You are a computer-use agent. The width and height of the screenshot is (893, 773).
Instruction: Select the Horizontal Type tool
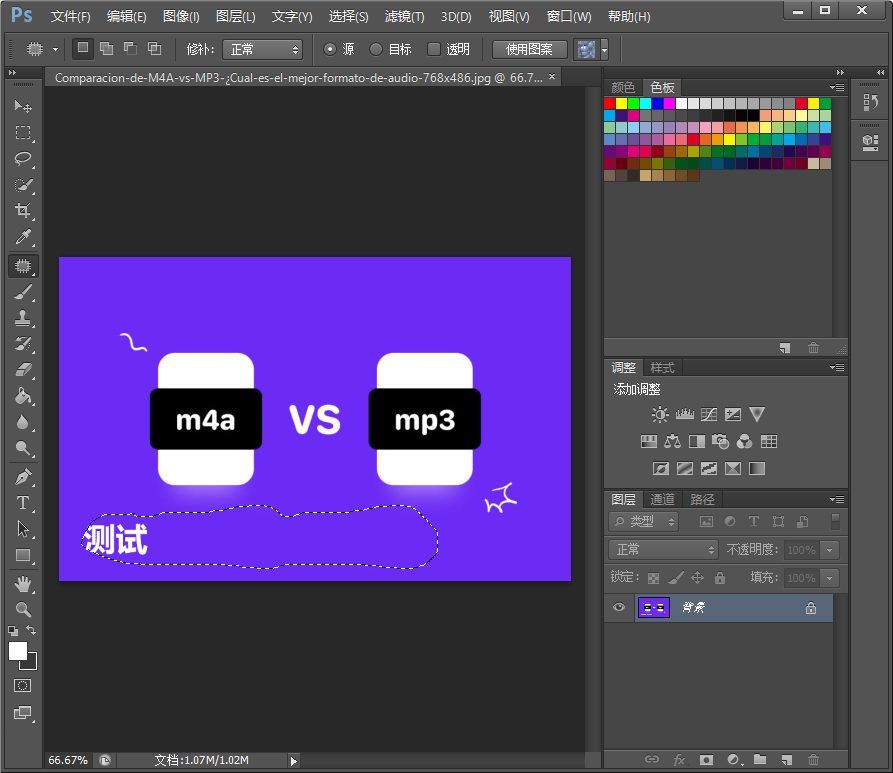pyautogui.click(x=23, y=502)
